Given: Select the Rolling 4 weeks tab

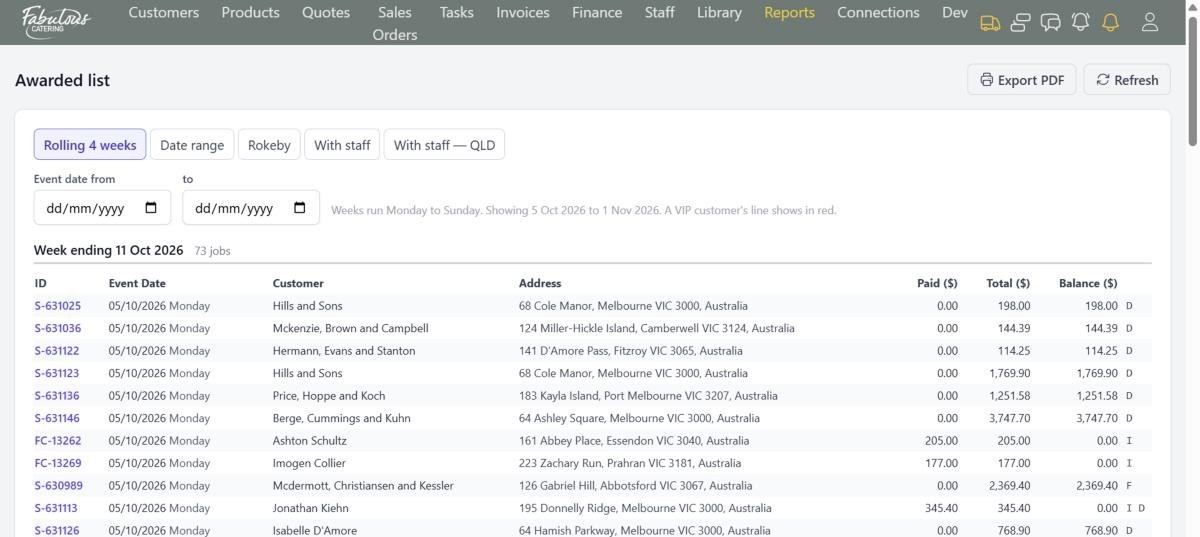Looking at the screenshot, I should [x=90, y=145].
